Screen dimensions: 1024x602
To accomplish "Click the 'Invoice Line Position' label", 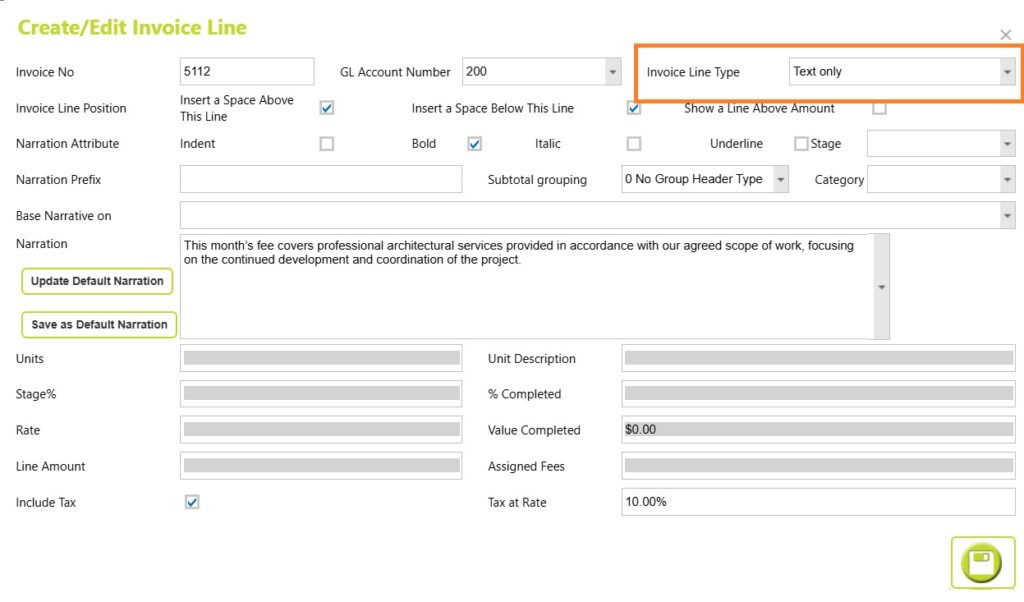I will 71,108.
